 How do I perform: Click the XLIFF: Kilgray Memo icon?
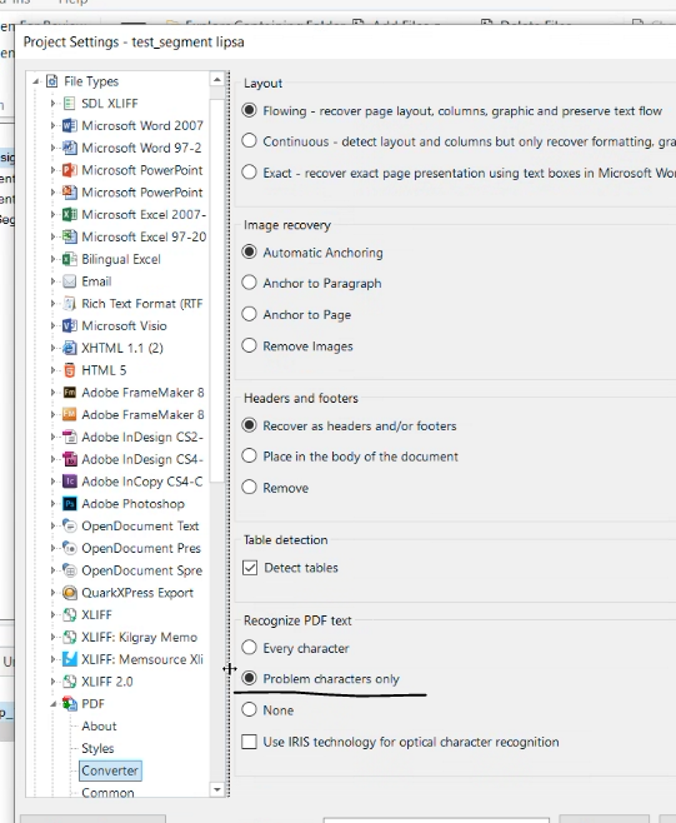click(x=69, y=637)
